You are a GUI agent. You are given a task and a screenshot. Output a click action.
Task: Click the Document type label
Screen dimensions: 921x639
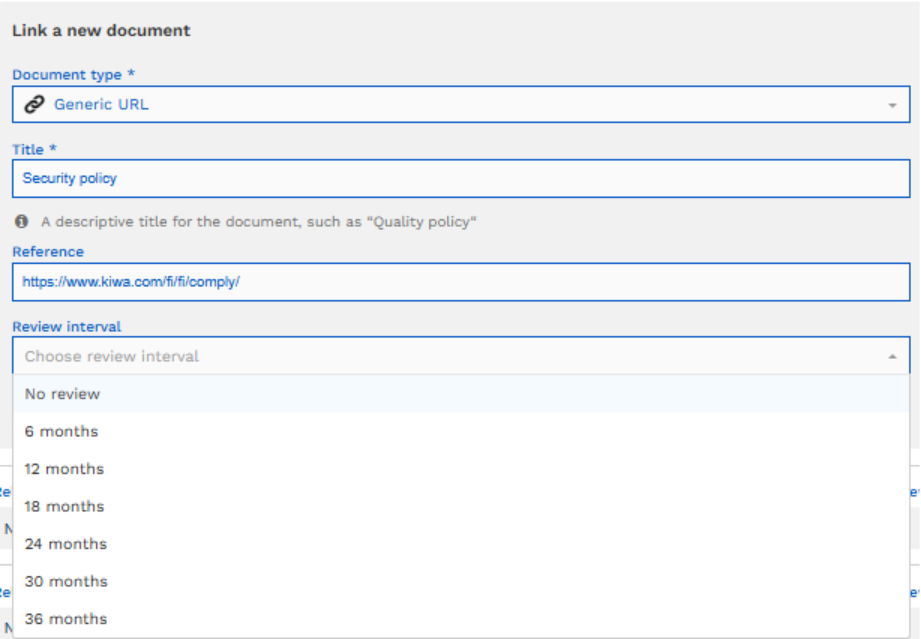[x=66, y=75]
